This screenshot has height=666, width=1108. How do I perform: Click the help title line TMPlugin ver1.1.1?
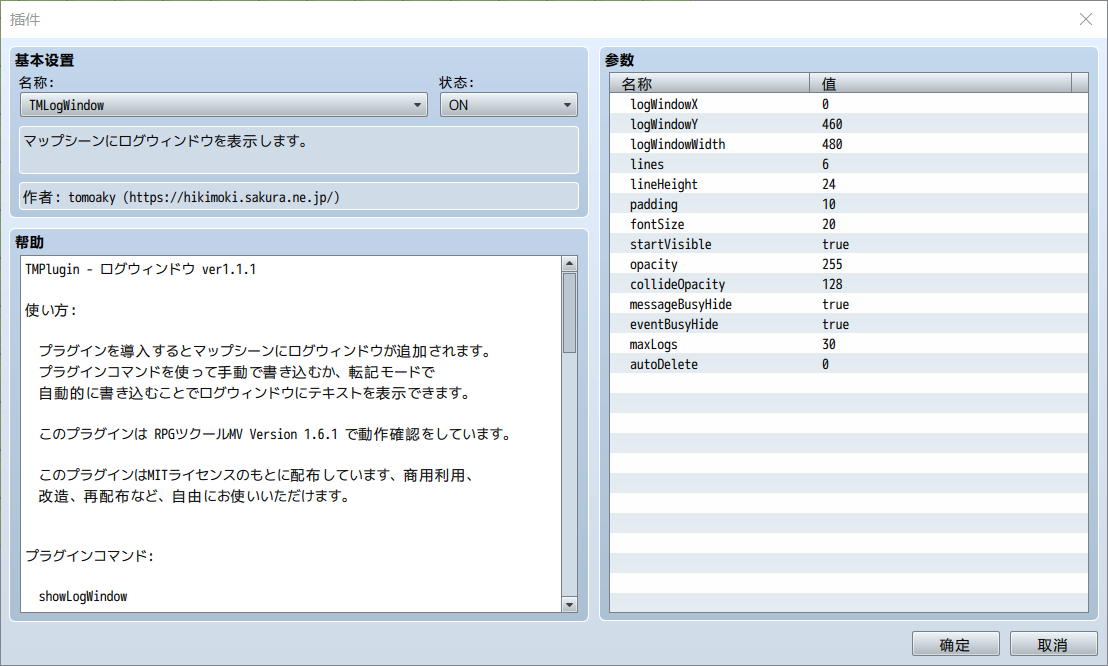point(141,269)
